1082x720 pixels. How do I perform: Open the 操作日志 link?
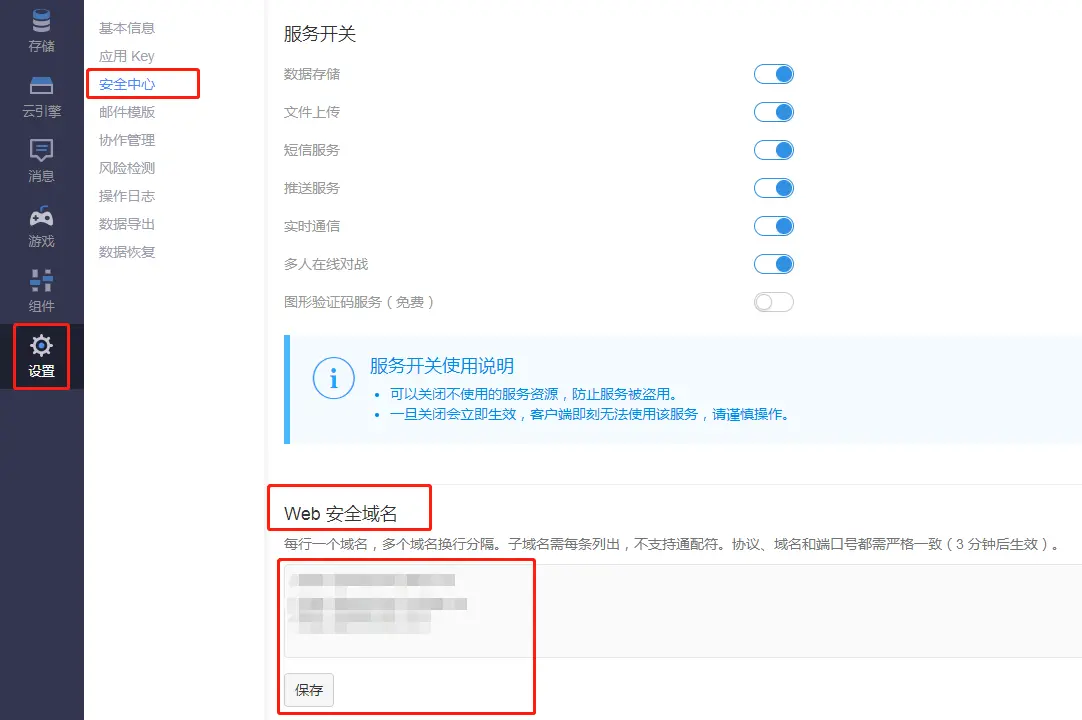click(127, 196)
